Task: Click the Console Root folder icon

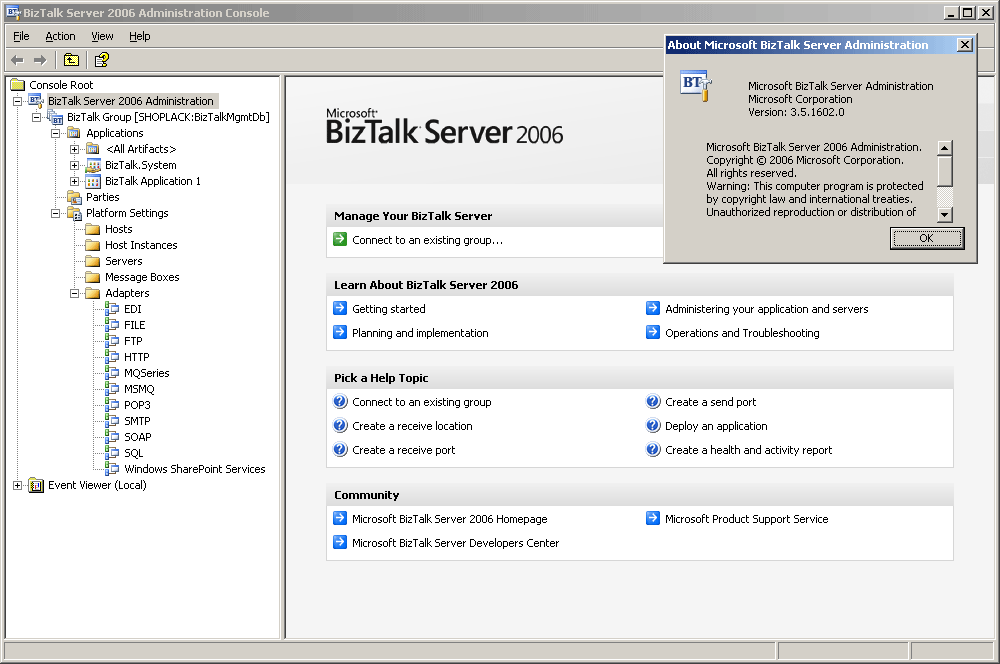Action: click(x=18, y=85)
